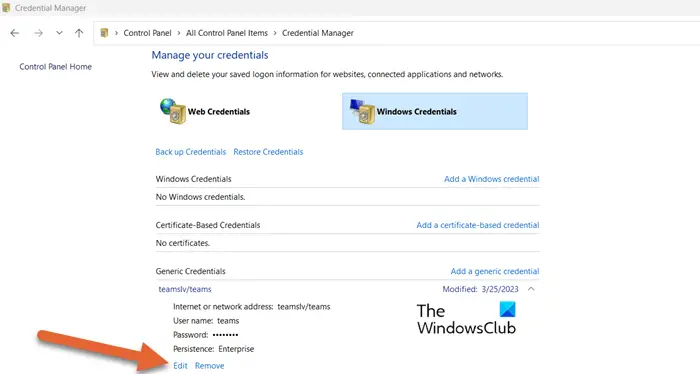This screenshot has width=700, height=374.
Task: Expand chevron after Control Panel breadcrumb
Action: pos(179,33)
